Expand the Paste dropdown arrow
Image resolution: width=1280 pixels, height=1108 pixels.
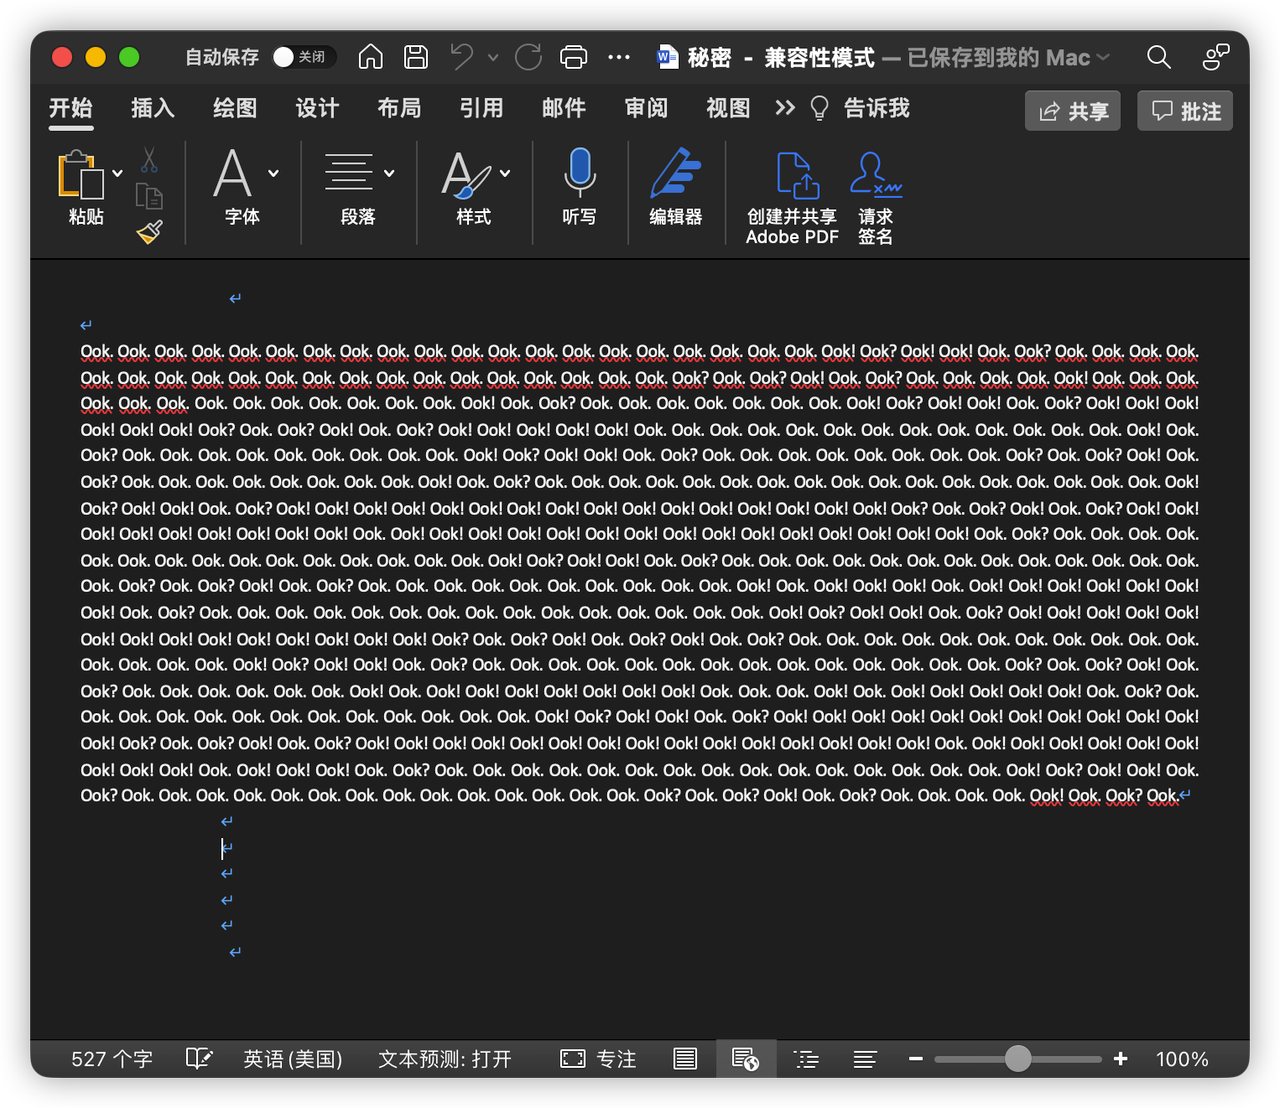pos(118,173)
